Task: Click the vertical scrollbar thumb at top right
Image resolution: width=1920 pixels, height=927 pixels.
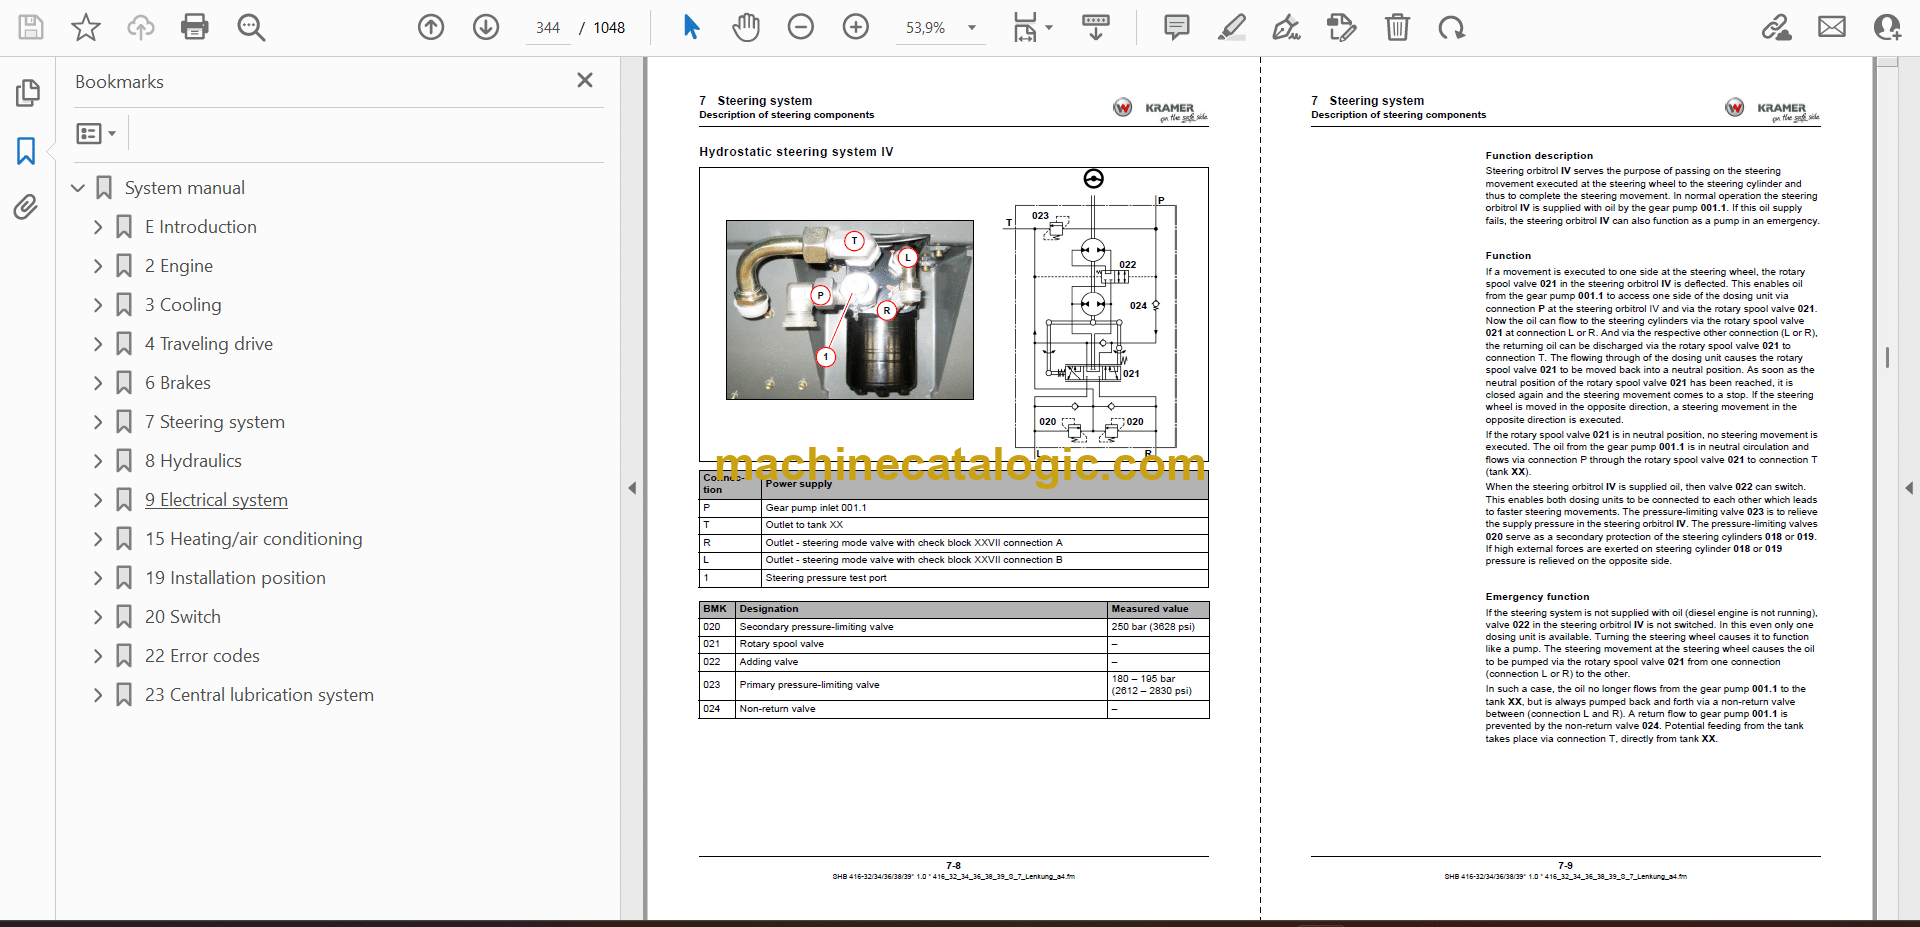Action: click(1887, 62)
